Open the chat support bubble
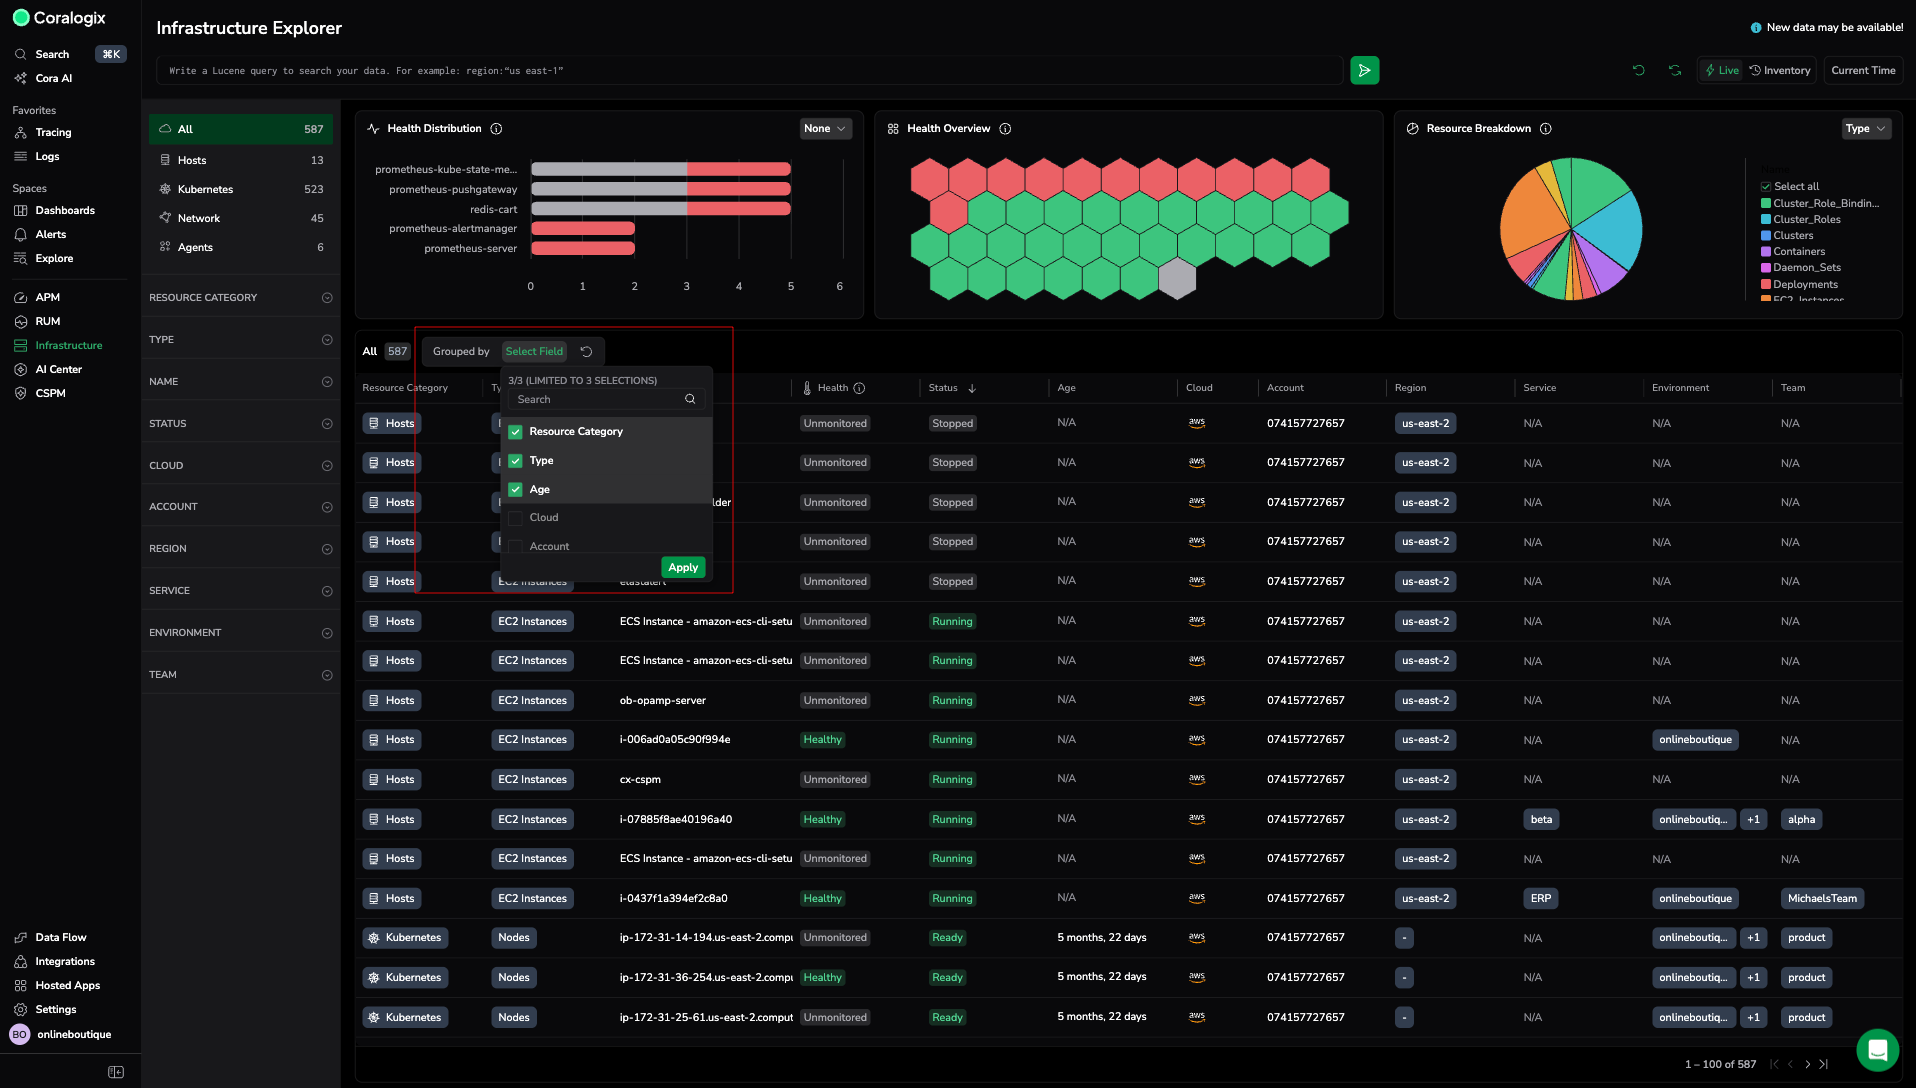Viewport: 1916px width, 1088px height. coord(1877,1050)
